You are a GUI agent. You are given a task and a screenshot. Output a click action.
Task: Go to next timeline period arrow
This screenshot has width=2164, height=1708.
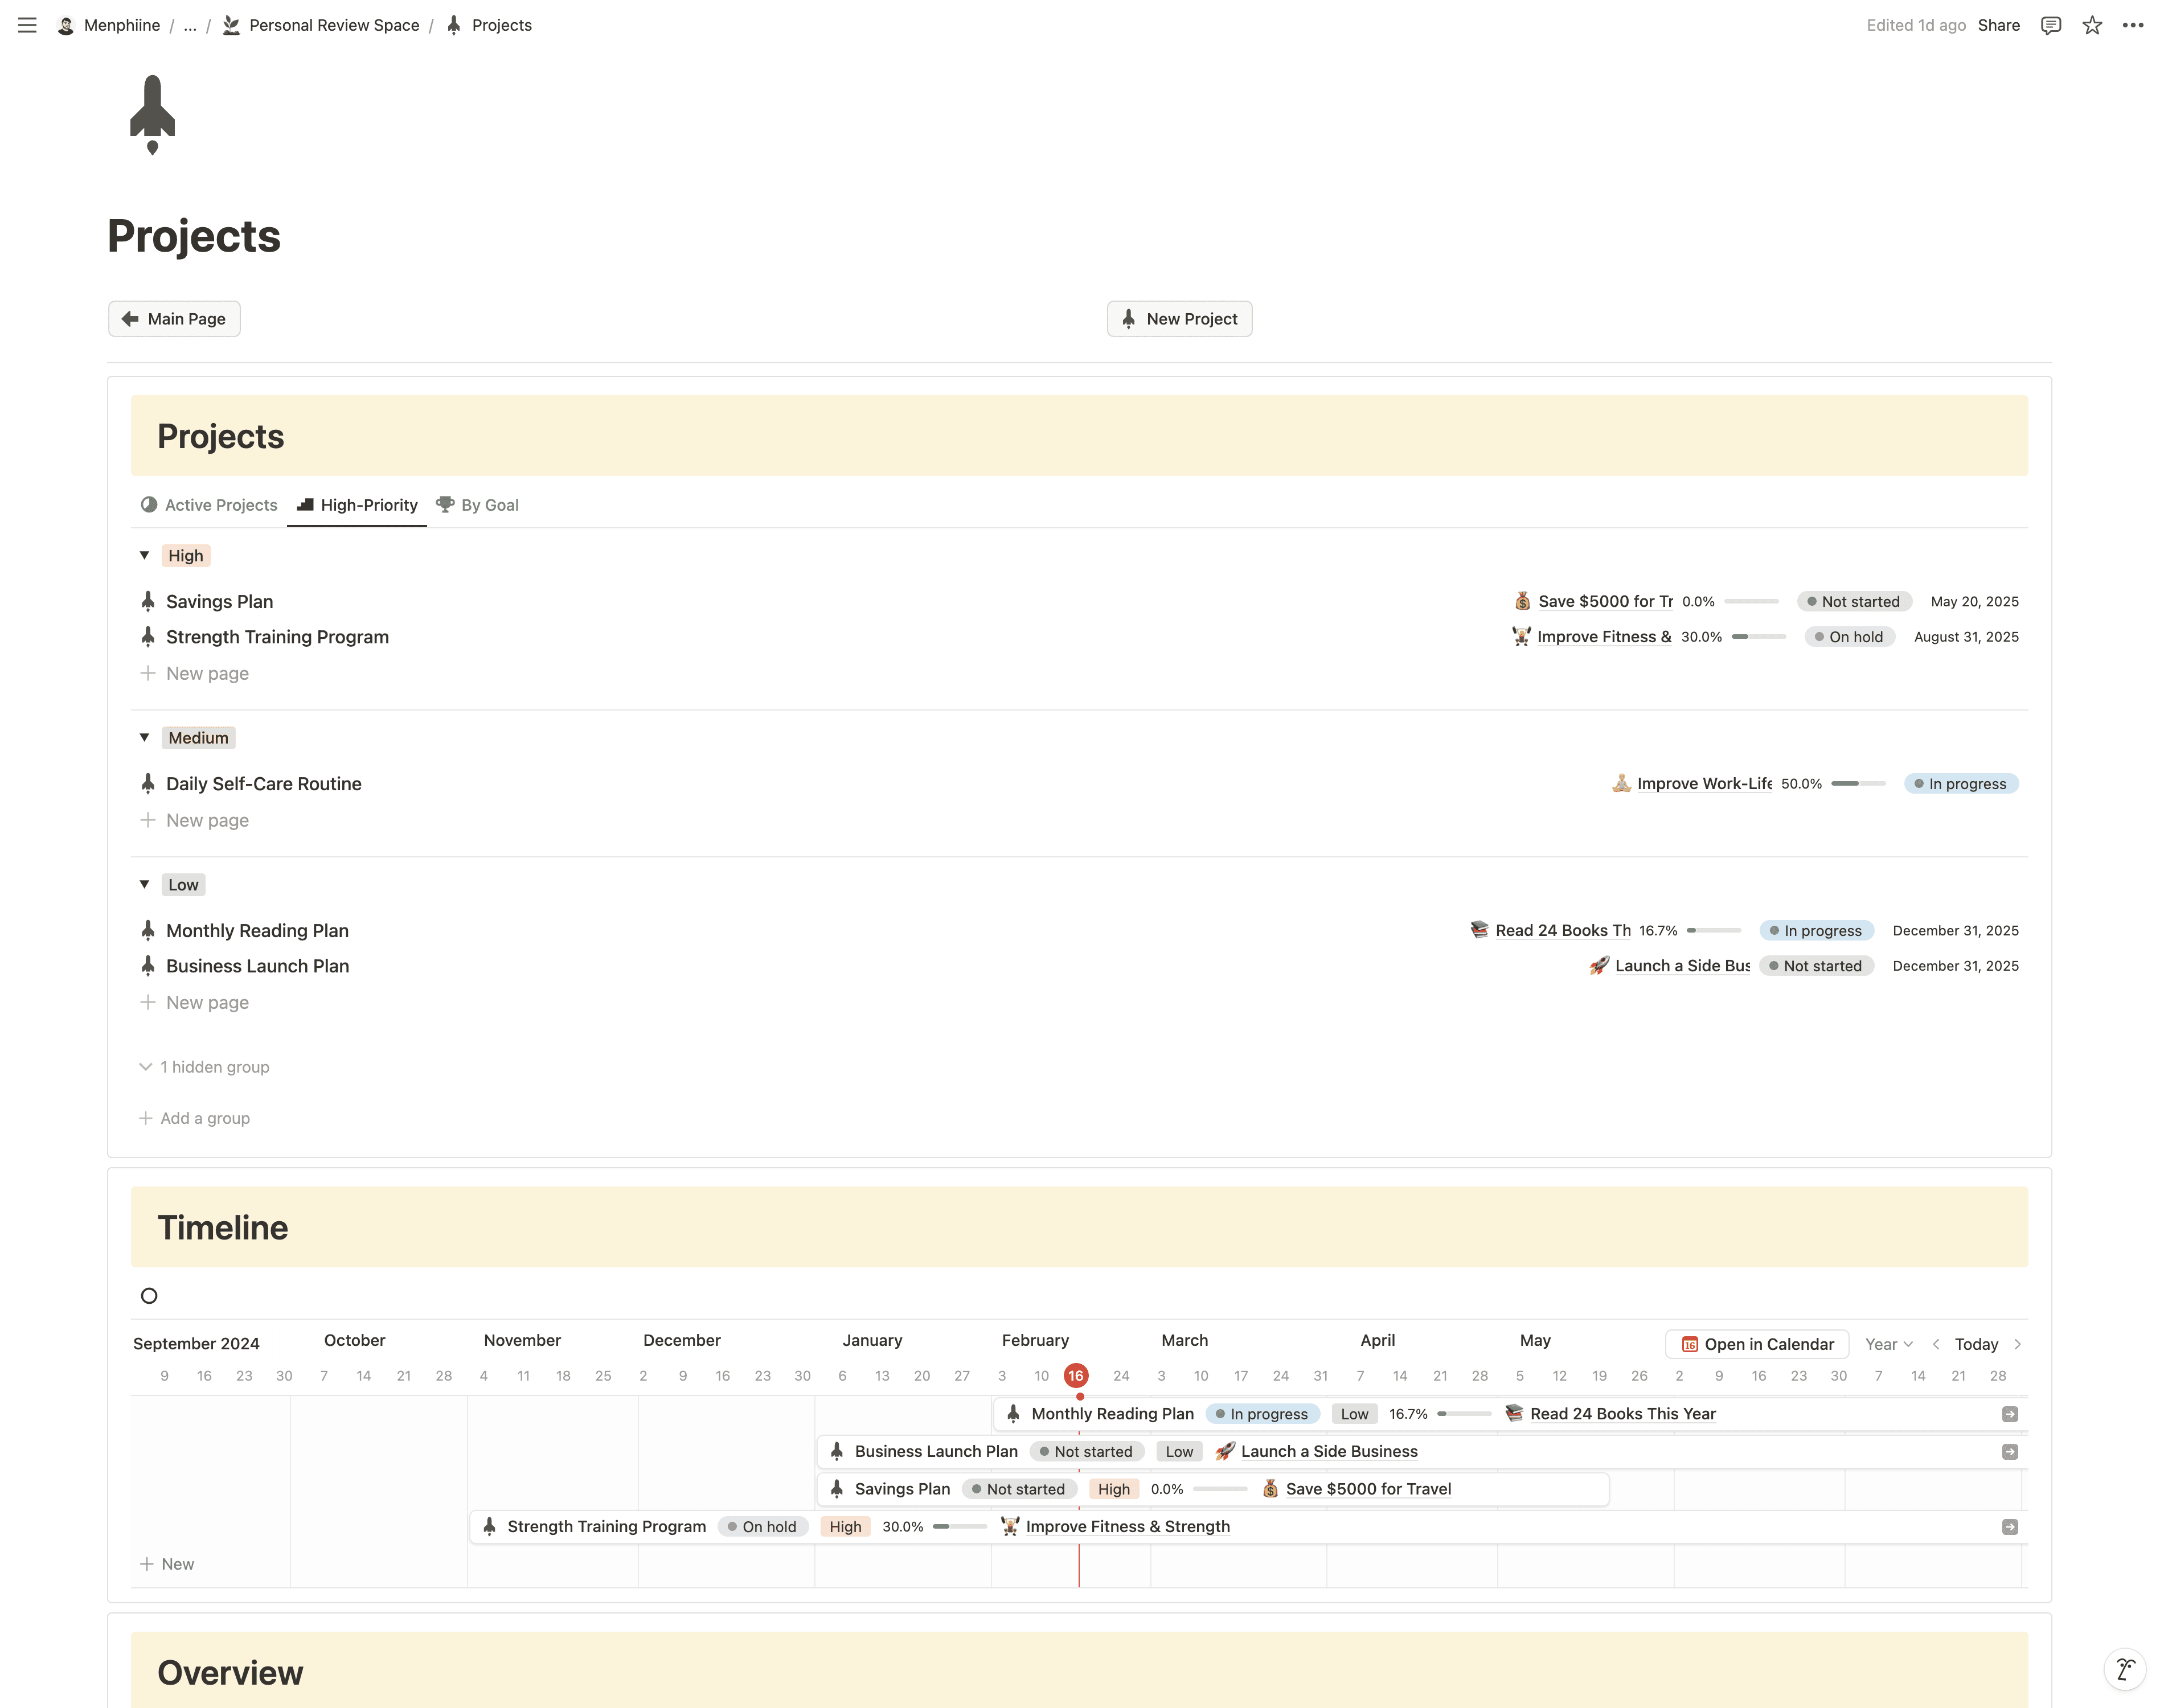(x=2018, y=1344)
